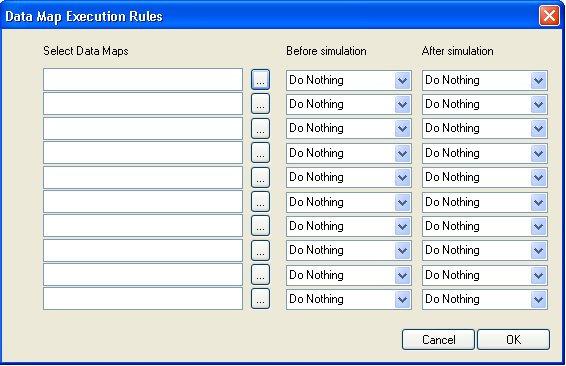Screen dimensions: 566x366
Task: Expand third row After simulation dropdown
Action: tap(539, 128)
